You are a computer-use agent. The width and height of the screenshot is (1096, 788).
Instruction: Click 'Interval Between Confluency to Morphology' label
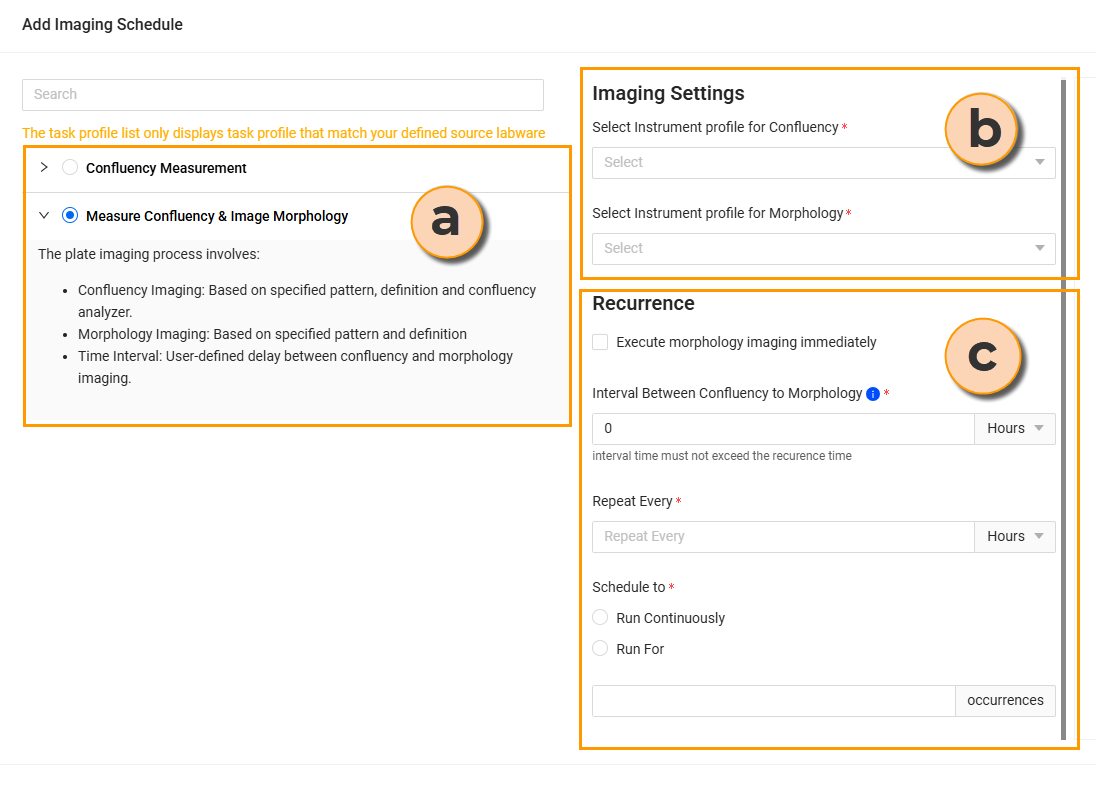click(x=727, y=394)
